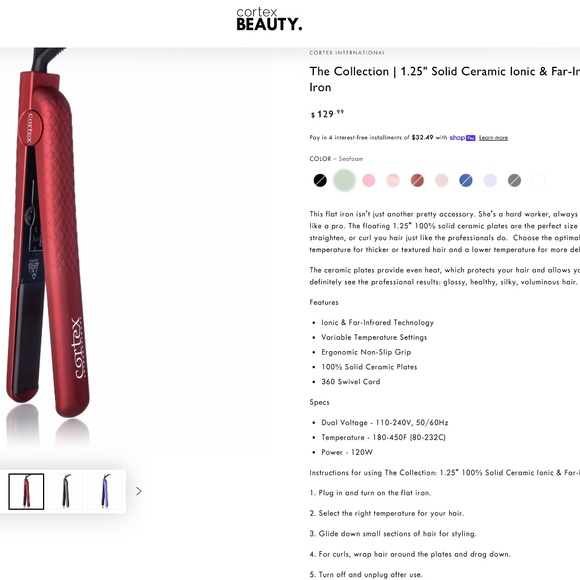Image resolution: width=580 pixels, height=580 pixels.
Task: Pick the crossed-out blue color swatch
Action: click(466, 181)
